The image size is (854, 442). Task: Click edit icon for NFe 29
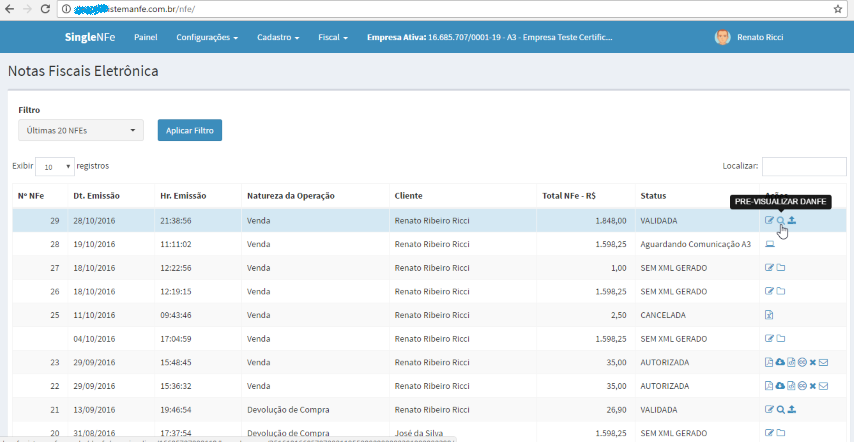click(769, 220)
